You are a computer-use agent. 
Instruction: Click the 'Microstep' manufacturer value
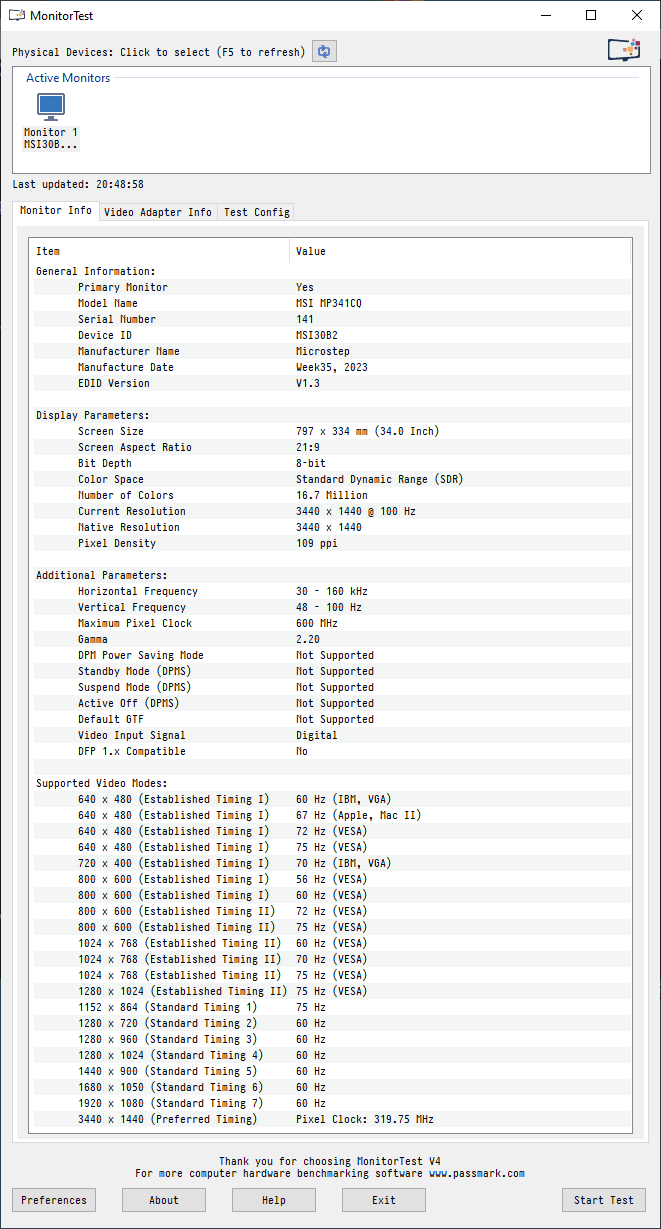tap(323, 351)
